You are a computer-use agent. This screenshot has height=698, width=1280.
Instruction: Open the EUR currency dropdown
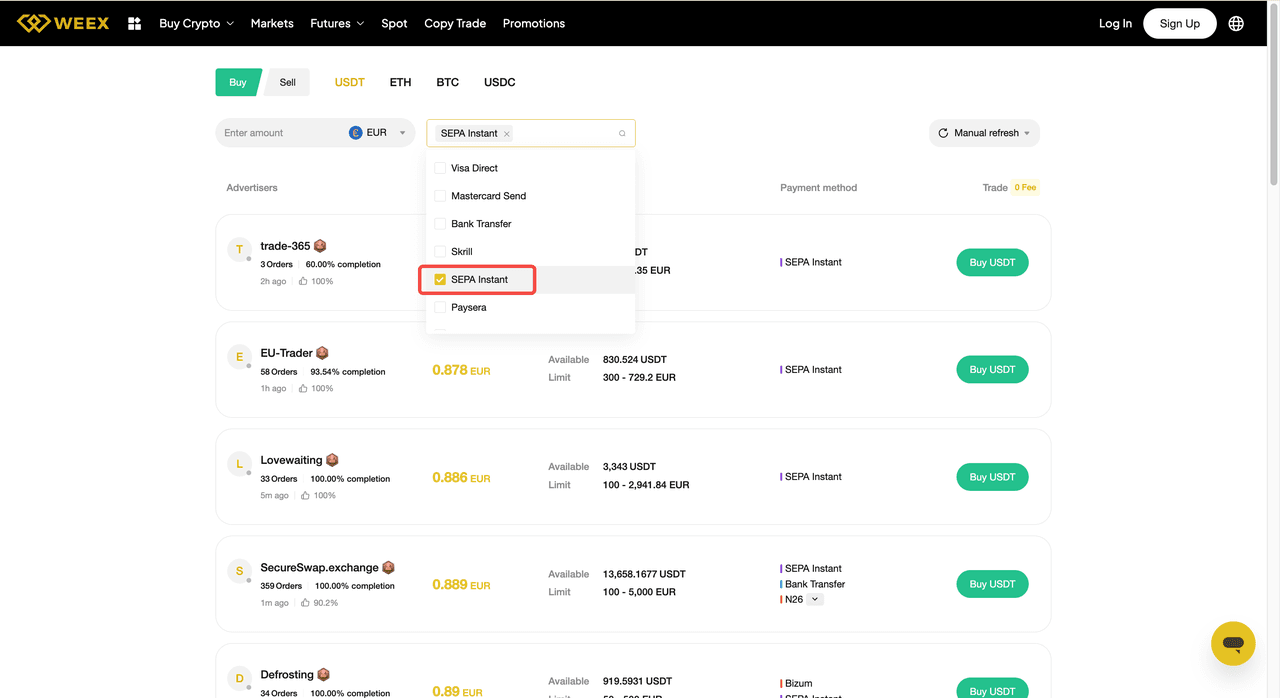point(380,133)
